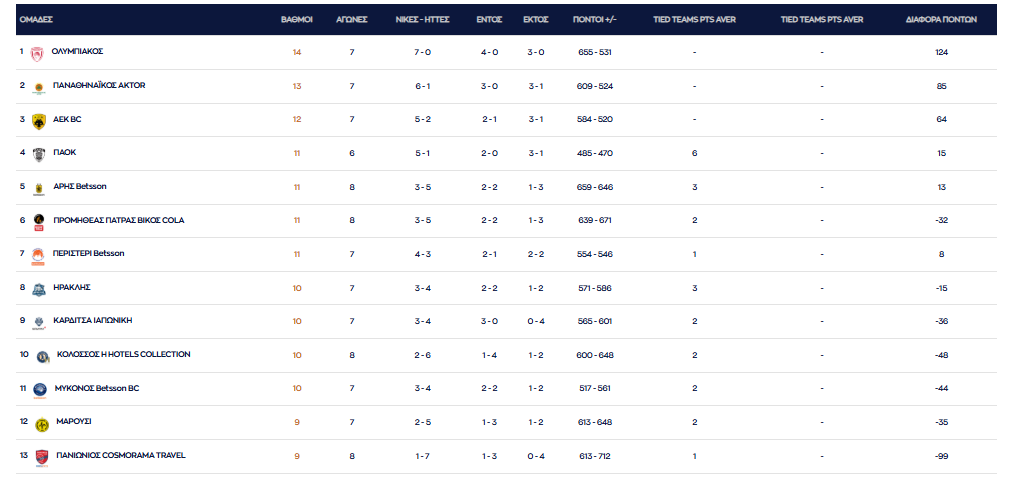The image size is (1011, 492).
Task: Click the ΗΡΑΚΛΗΣ team logo
Action: point(38,289)
